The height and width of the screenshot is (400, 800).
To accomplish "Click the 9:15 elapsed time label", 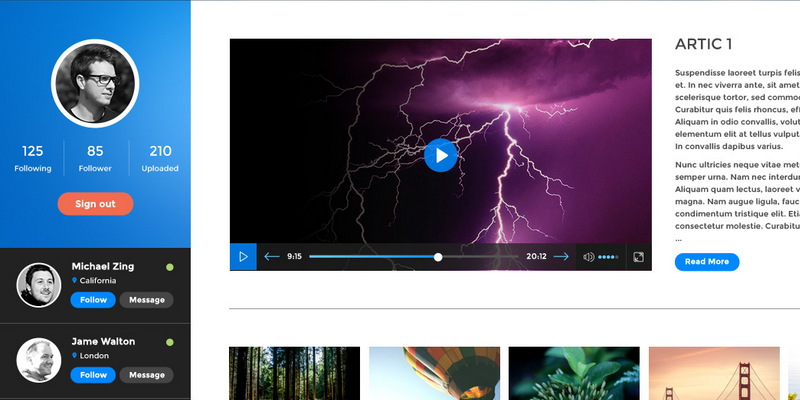I will 294,257.
